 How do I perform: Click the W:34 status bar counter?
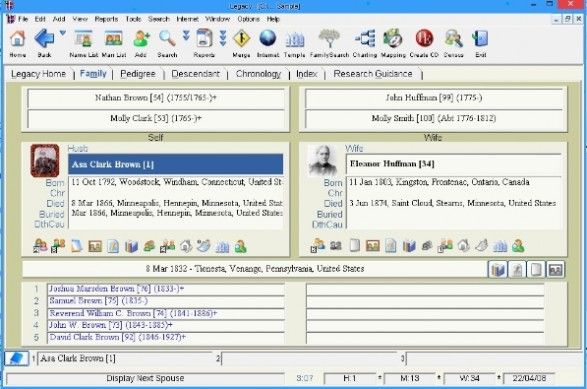tap(469, 379)
